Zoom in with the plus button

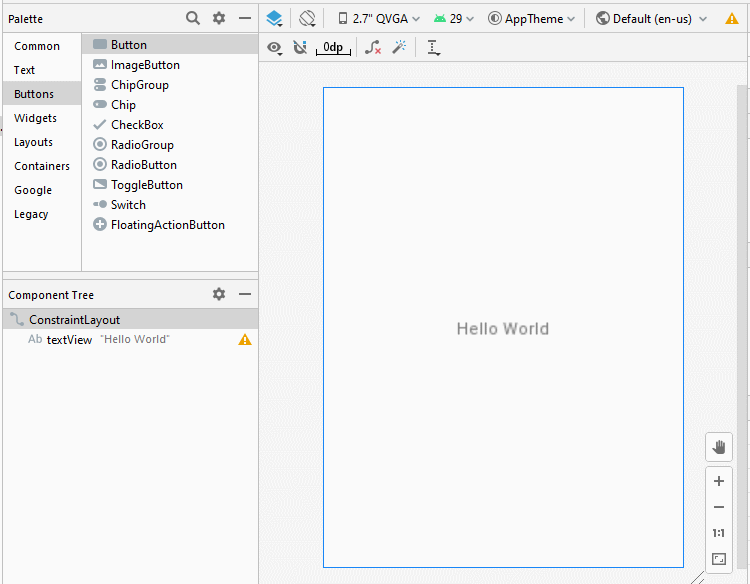coord(719,481)
